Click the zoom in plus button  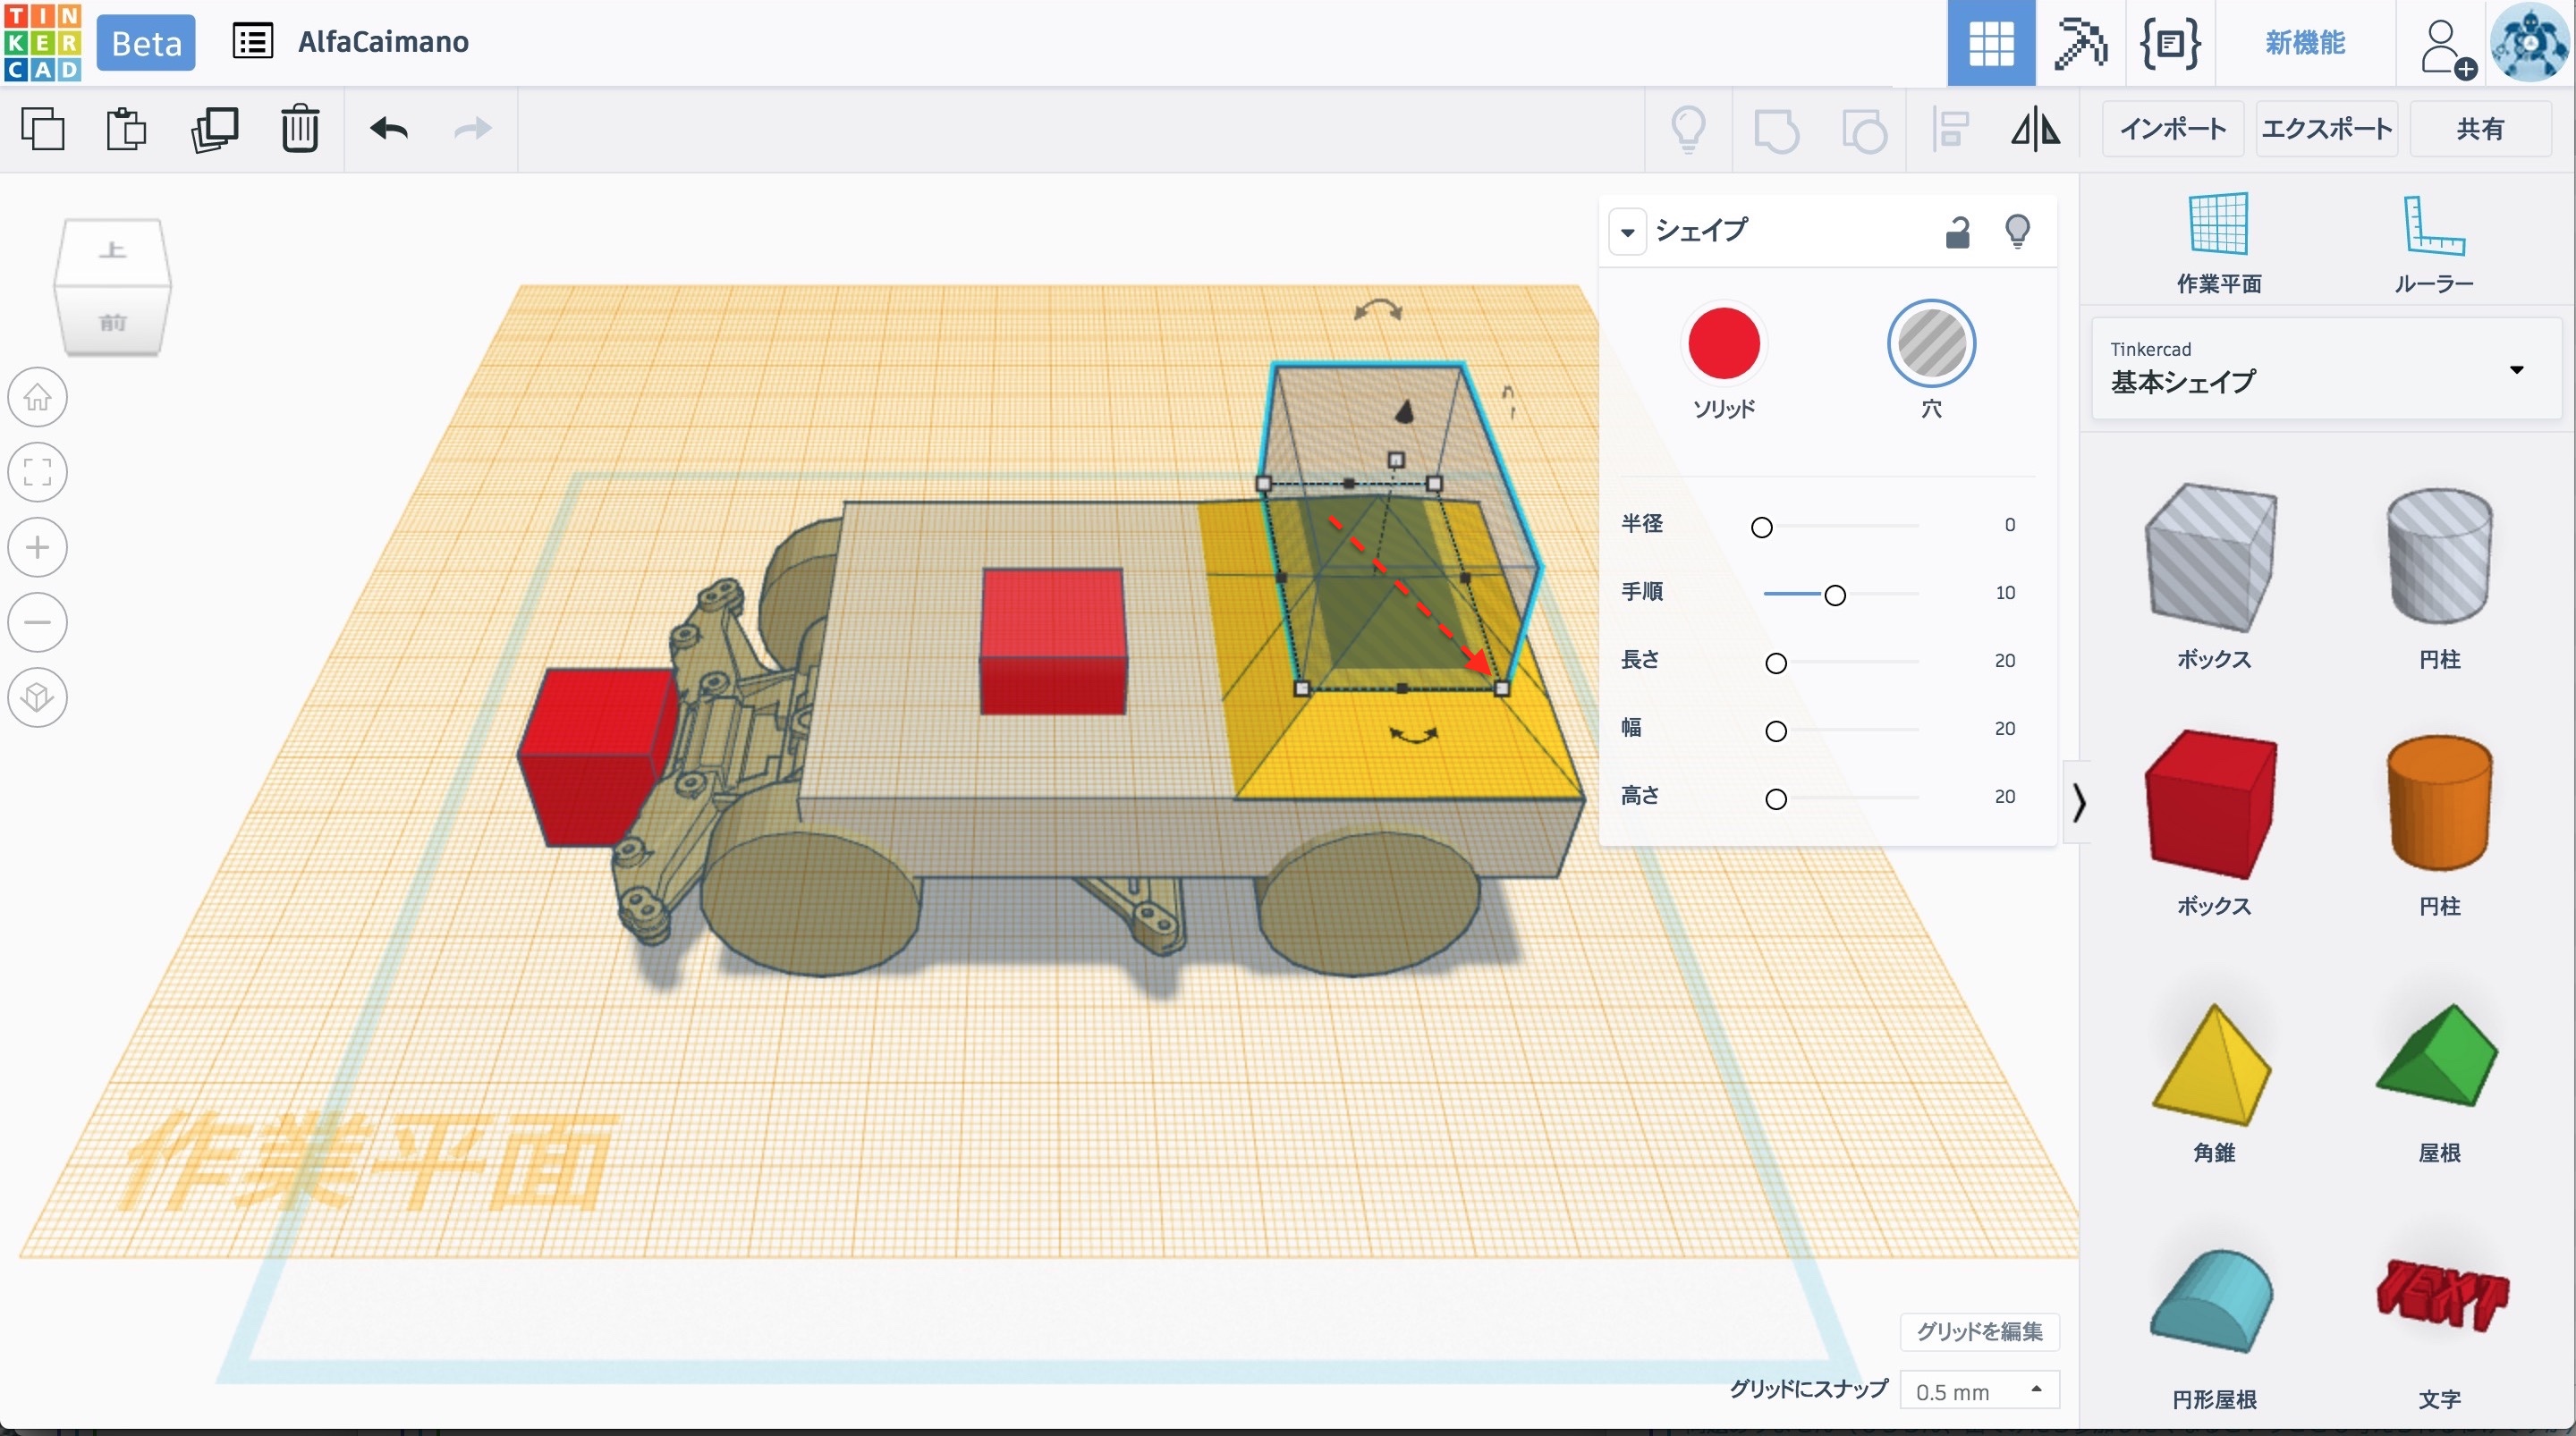(38, 547)
